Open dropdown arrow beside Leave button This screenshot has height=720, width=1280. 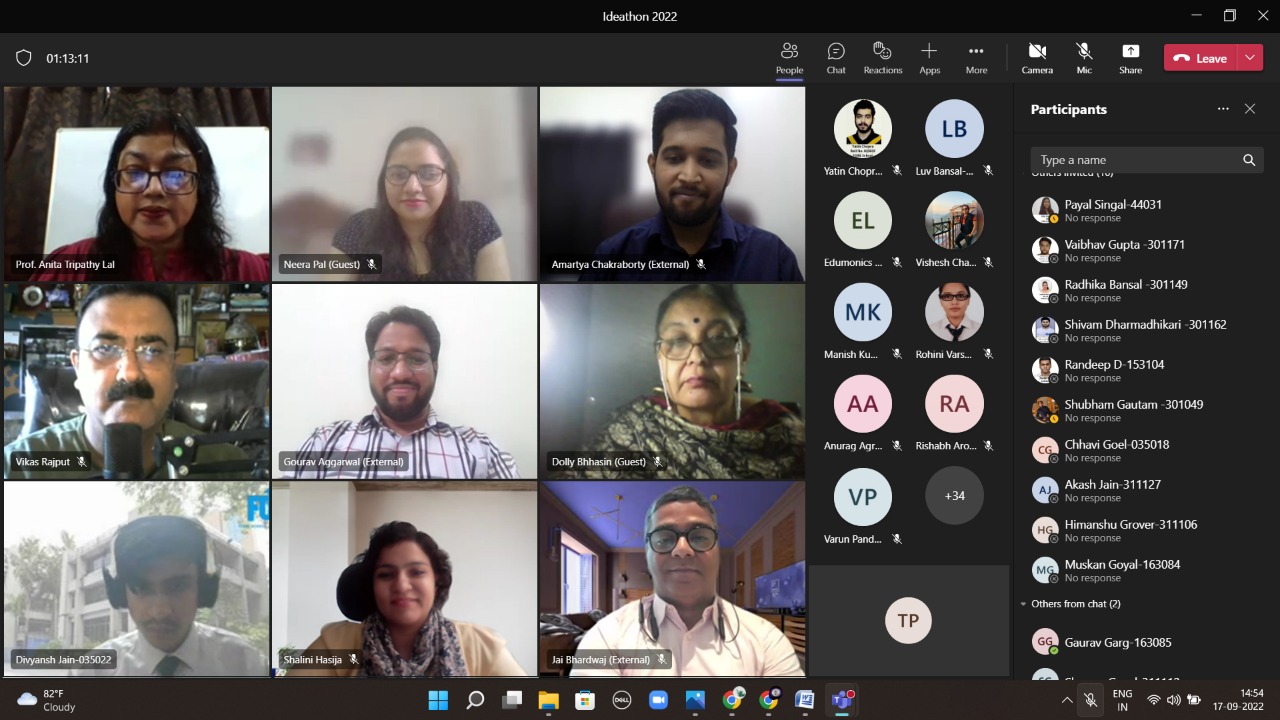1250,58
